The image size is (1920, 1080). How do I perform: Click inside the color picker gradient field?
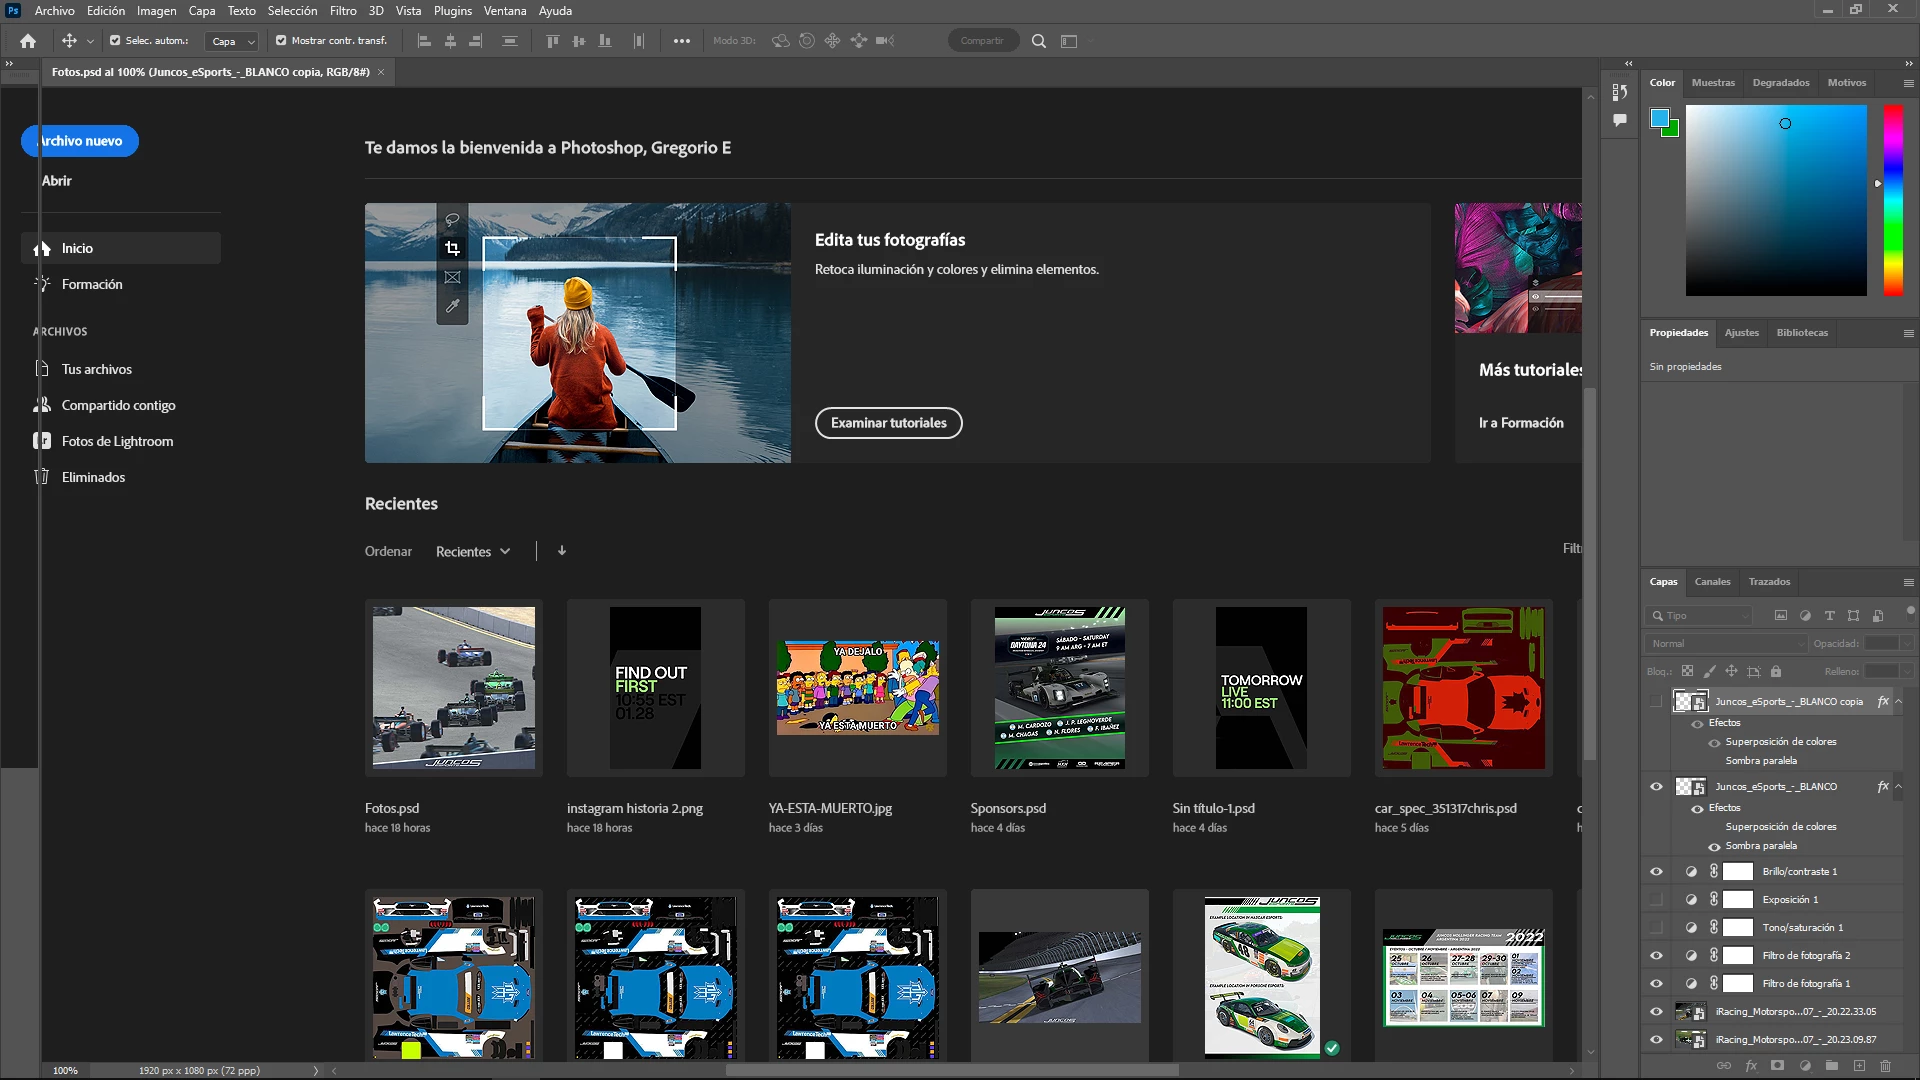pos(1775,200)
